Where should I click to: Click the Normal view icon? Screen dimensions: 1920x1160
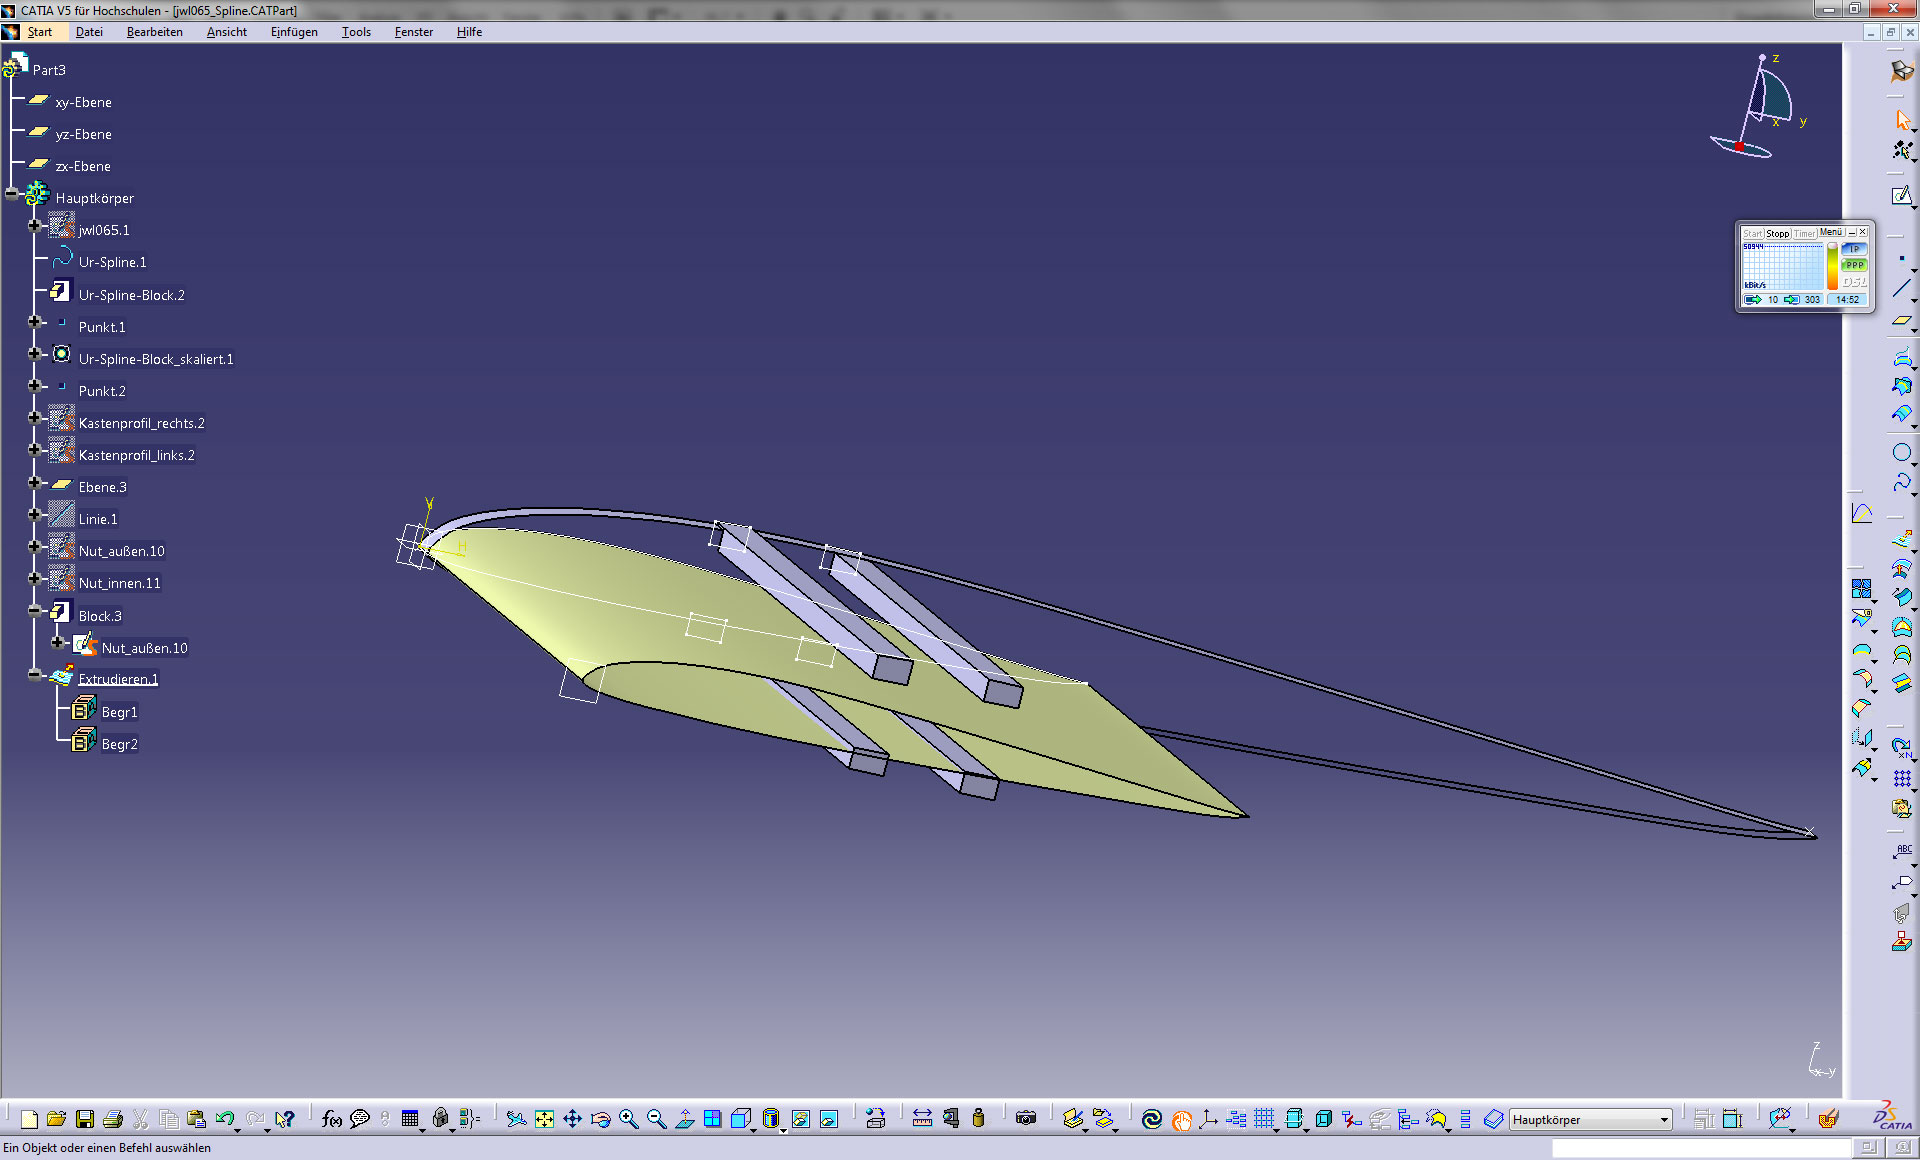tap(685, 1119)
